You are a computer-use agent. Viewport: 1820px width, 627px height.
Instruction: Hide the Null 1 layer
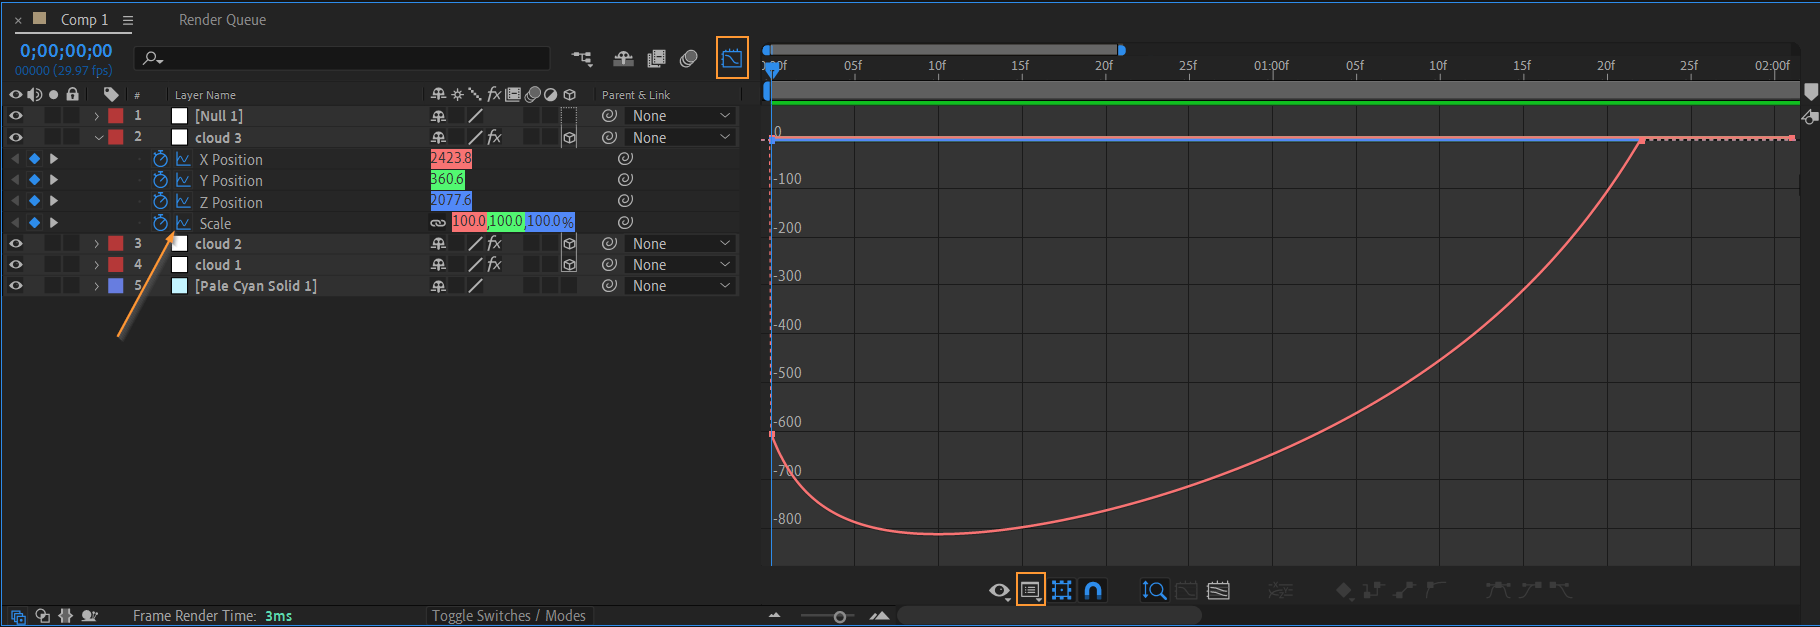(x=16, y=116)
